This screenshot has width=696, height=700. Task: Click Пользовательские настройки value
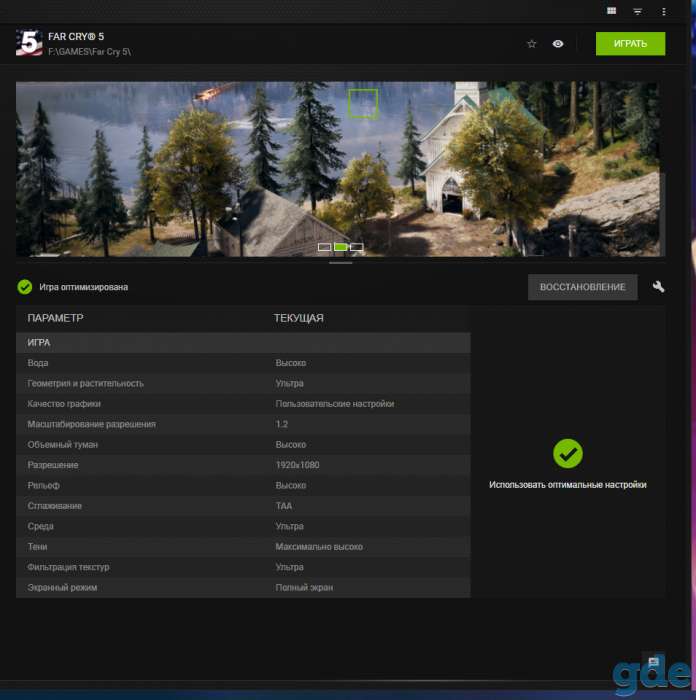pyautogui.click(x=335, y=404)
